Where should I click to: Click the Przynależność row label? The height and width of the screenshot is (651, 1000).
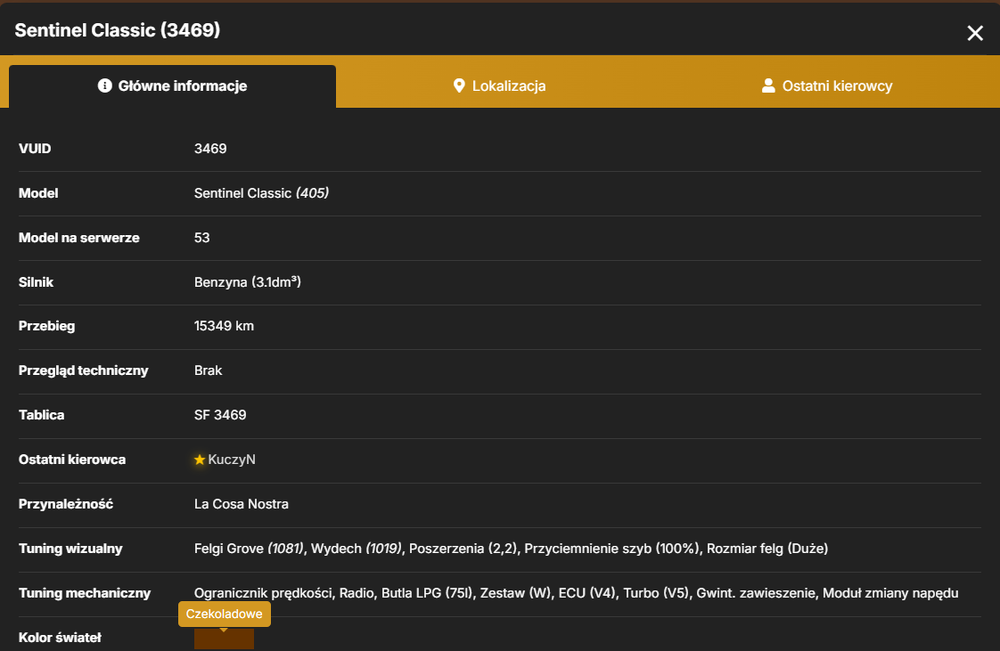coord(66,504)
